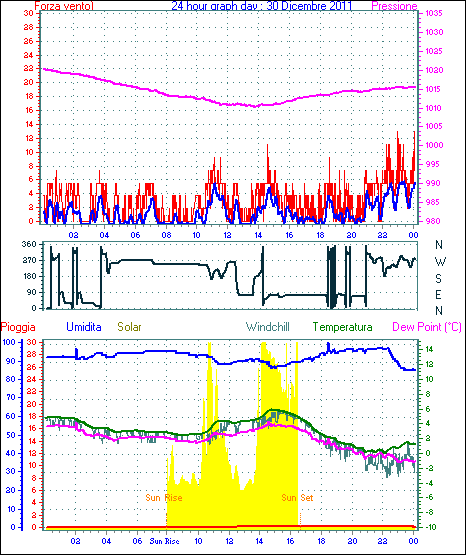Image resolution: width=466 pixels, height=555 pixels.
Task: Click the orange 'Sun Rise' marker text
Action: tap(164, 498)
